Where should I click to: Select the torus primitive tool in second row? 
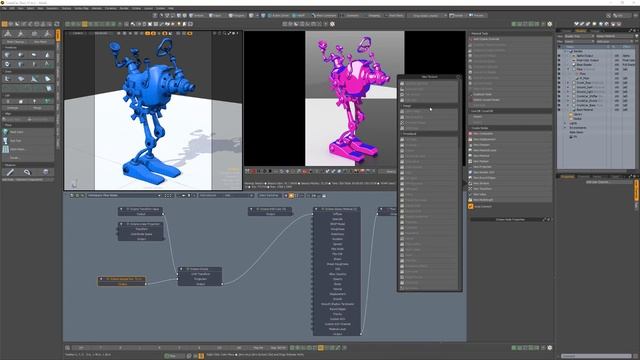coord(8,64)
